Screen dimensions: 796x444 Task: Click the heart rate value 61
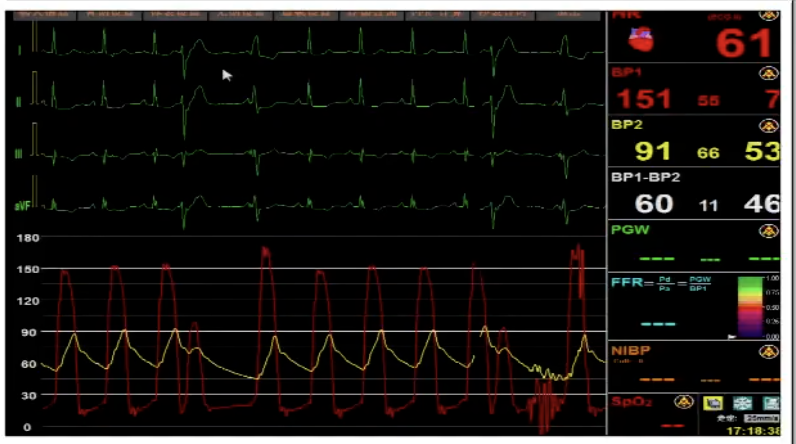pyautogui.click(x=744, y=43)
